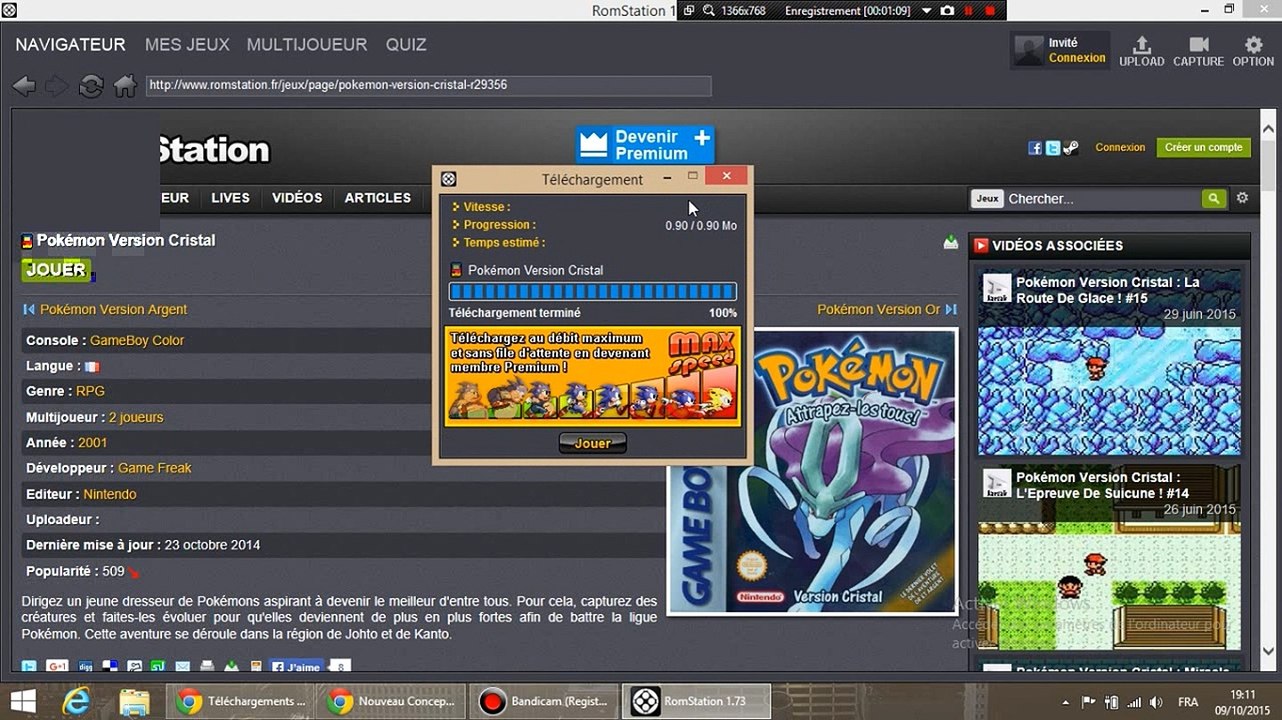Pause the recording in the Bandicam bar
This screenshot has height=720, width=1282.
968,10
